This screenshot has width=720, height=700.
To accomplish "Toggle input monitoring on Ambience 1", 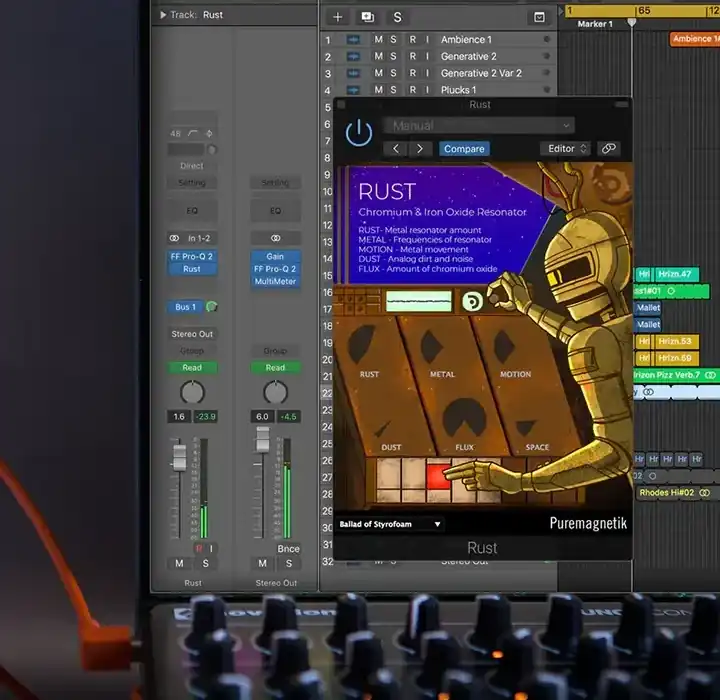I will pos(427,40).
